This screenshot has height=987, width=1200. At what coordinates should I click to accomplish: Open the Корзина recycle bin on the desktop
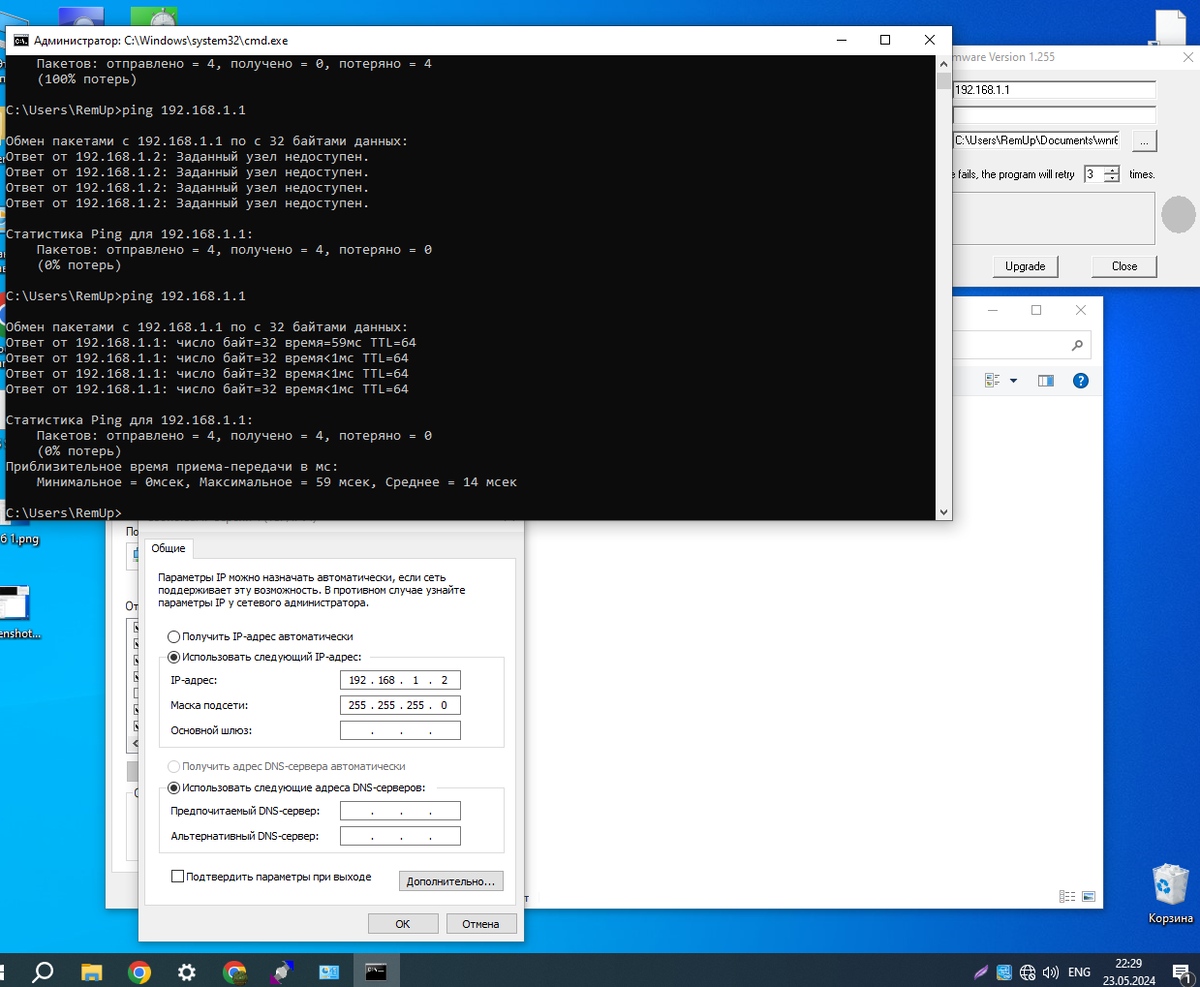1168,890
